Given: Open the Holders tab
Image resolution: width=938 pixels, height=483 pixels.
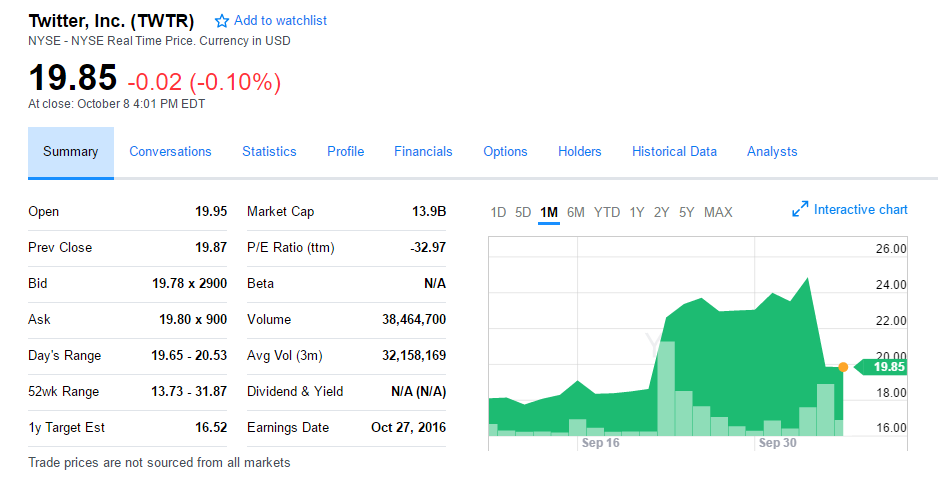Looking at the screenshot, I should (580, 151).
